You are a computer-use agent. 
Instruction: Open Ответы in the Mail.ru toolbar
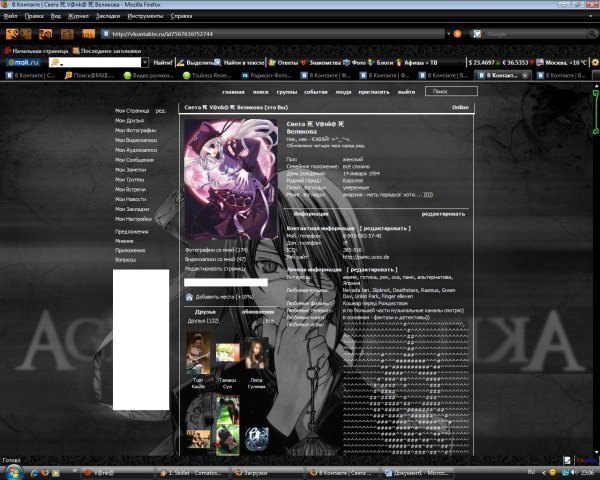point(284,62)
